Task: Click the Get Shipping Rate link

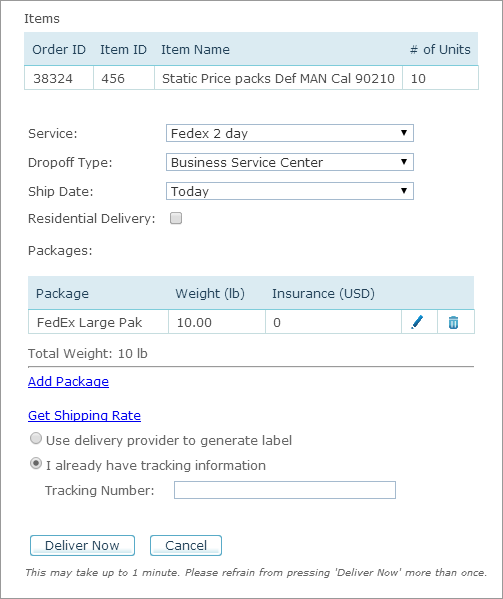Action: click(x=84, y=416)
